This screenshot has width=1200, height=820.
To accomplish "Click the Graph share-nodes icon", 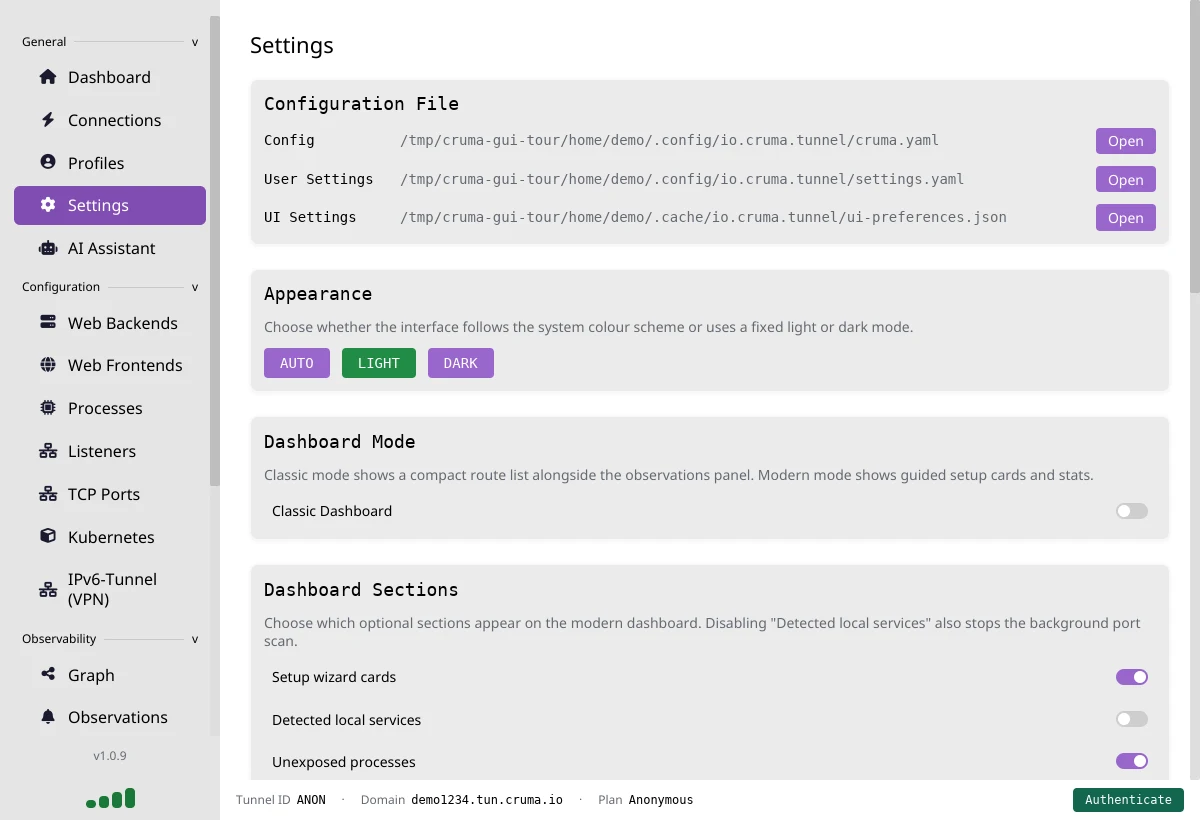I will tap(48, 675).
